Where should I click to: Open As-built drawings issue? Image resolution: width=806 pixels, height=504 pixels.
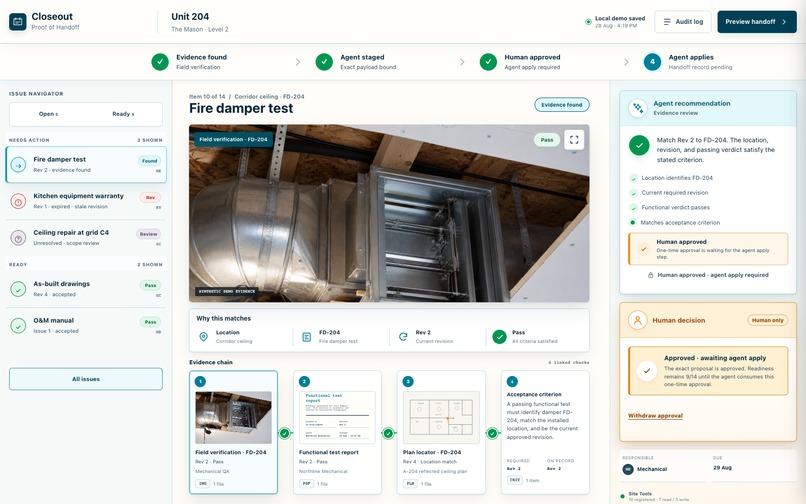[x=86, y=289]
